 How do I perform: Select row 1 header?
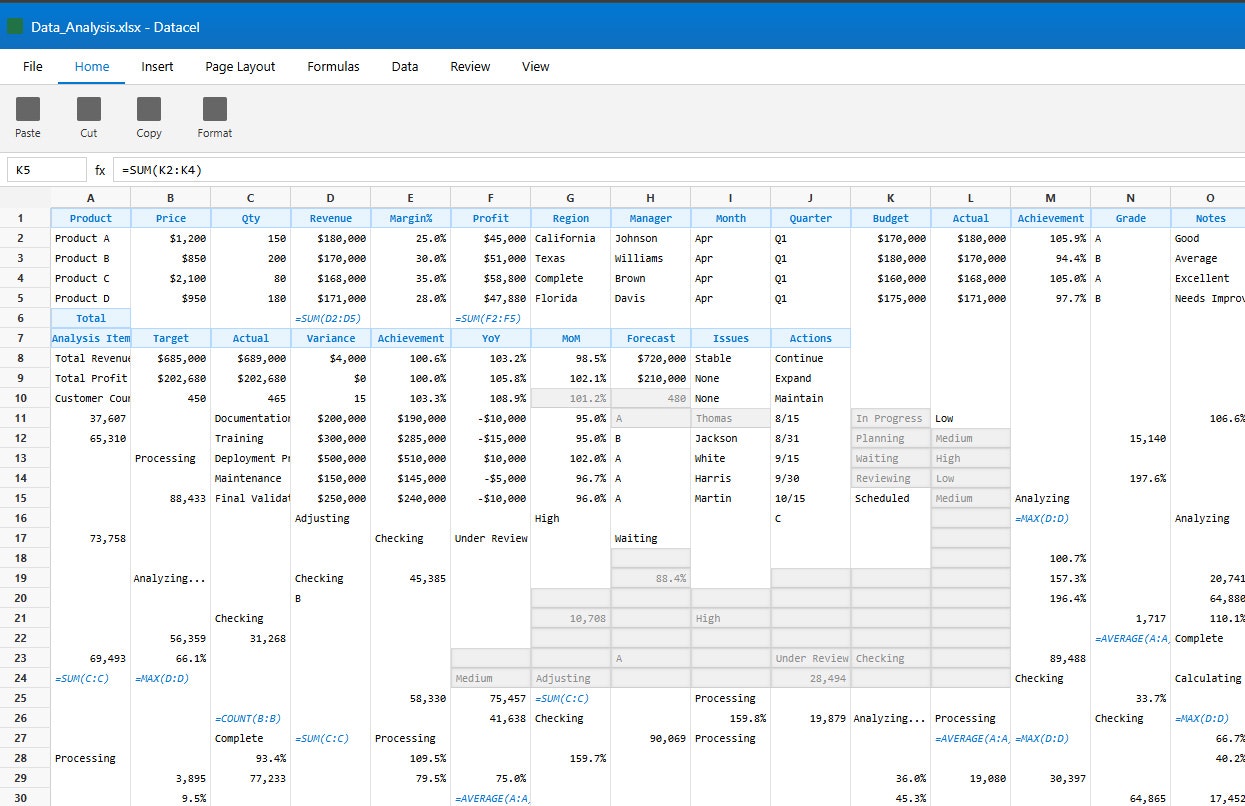pos(25,218)
